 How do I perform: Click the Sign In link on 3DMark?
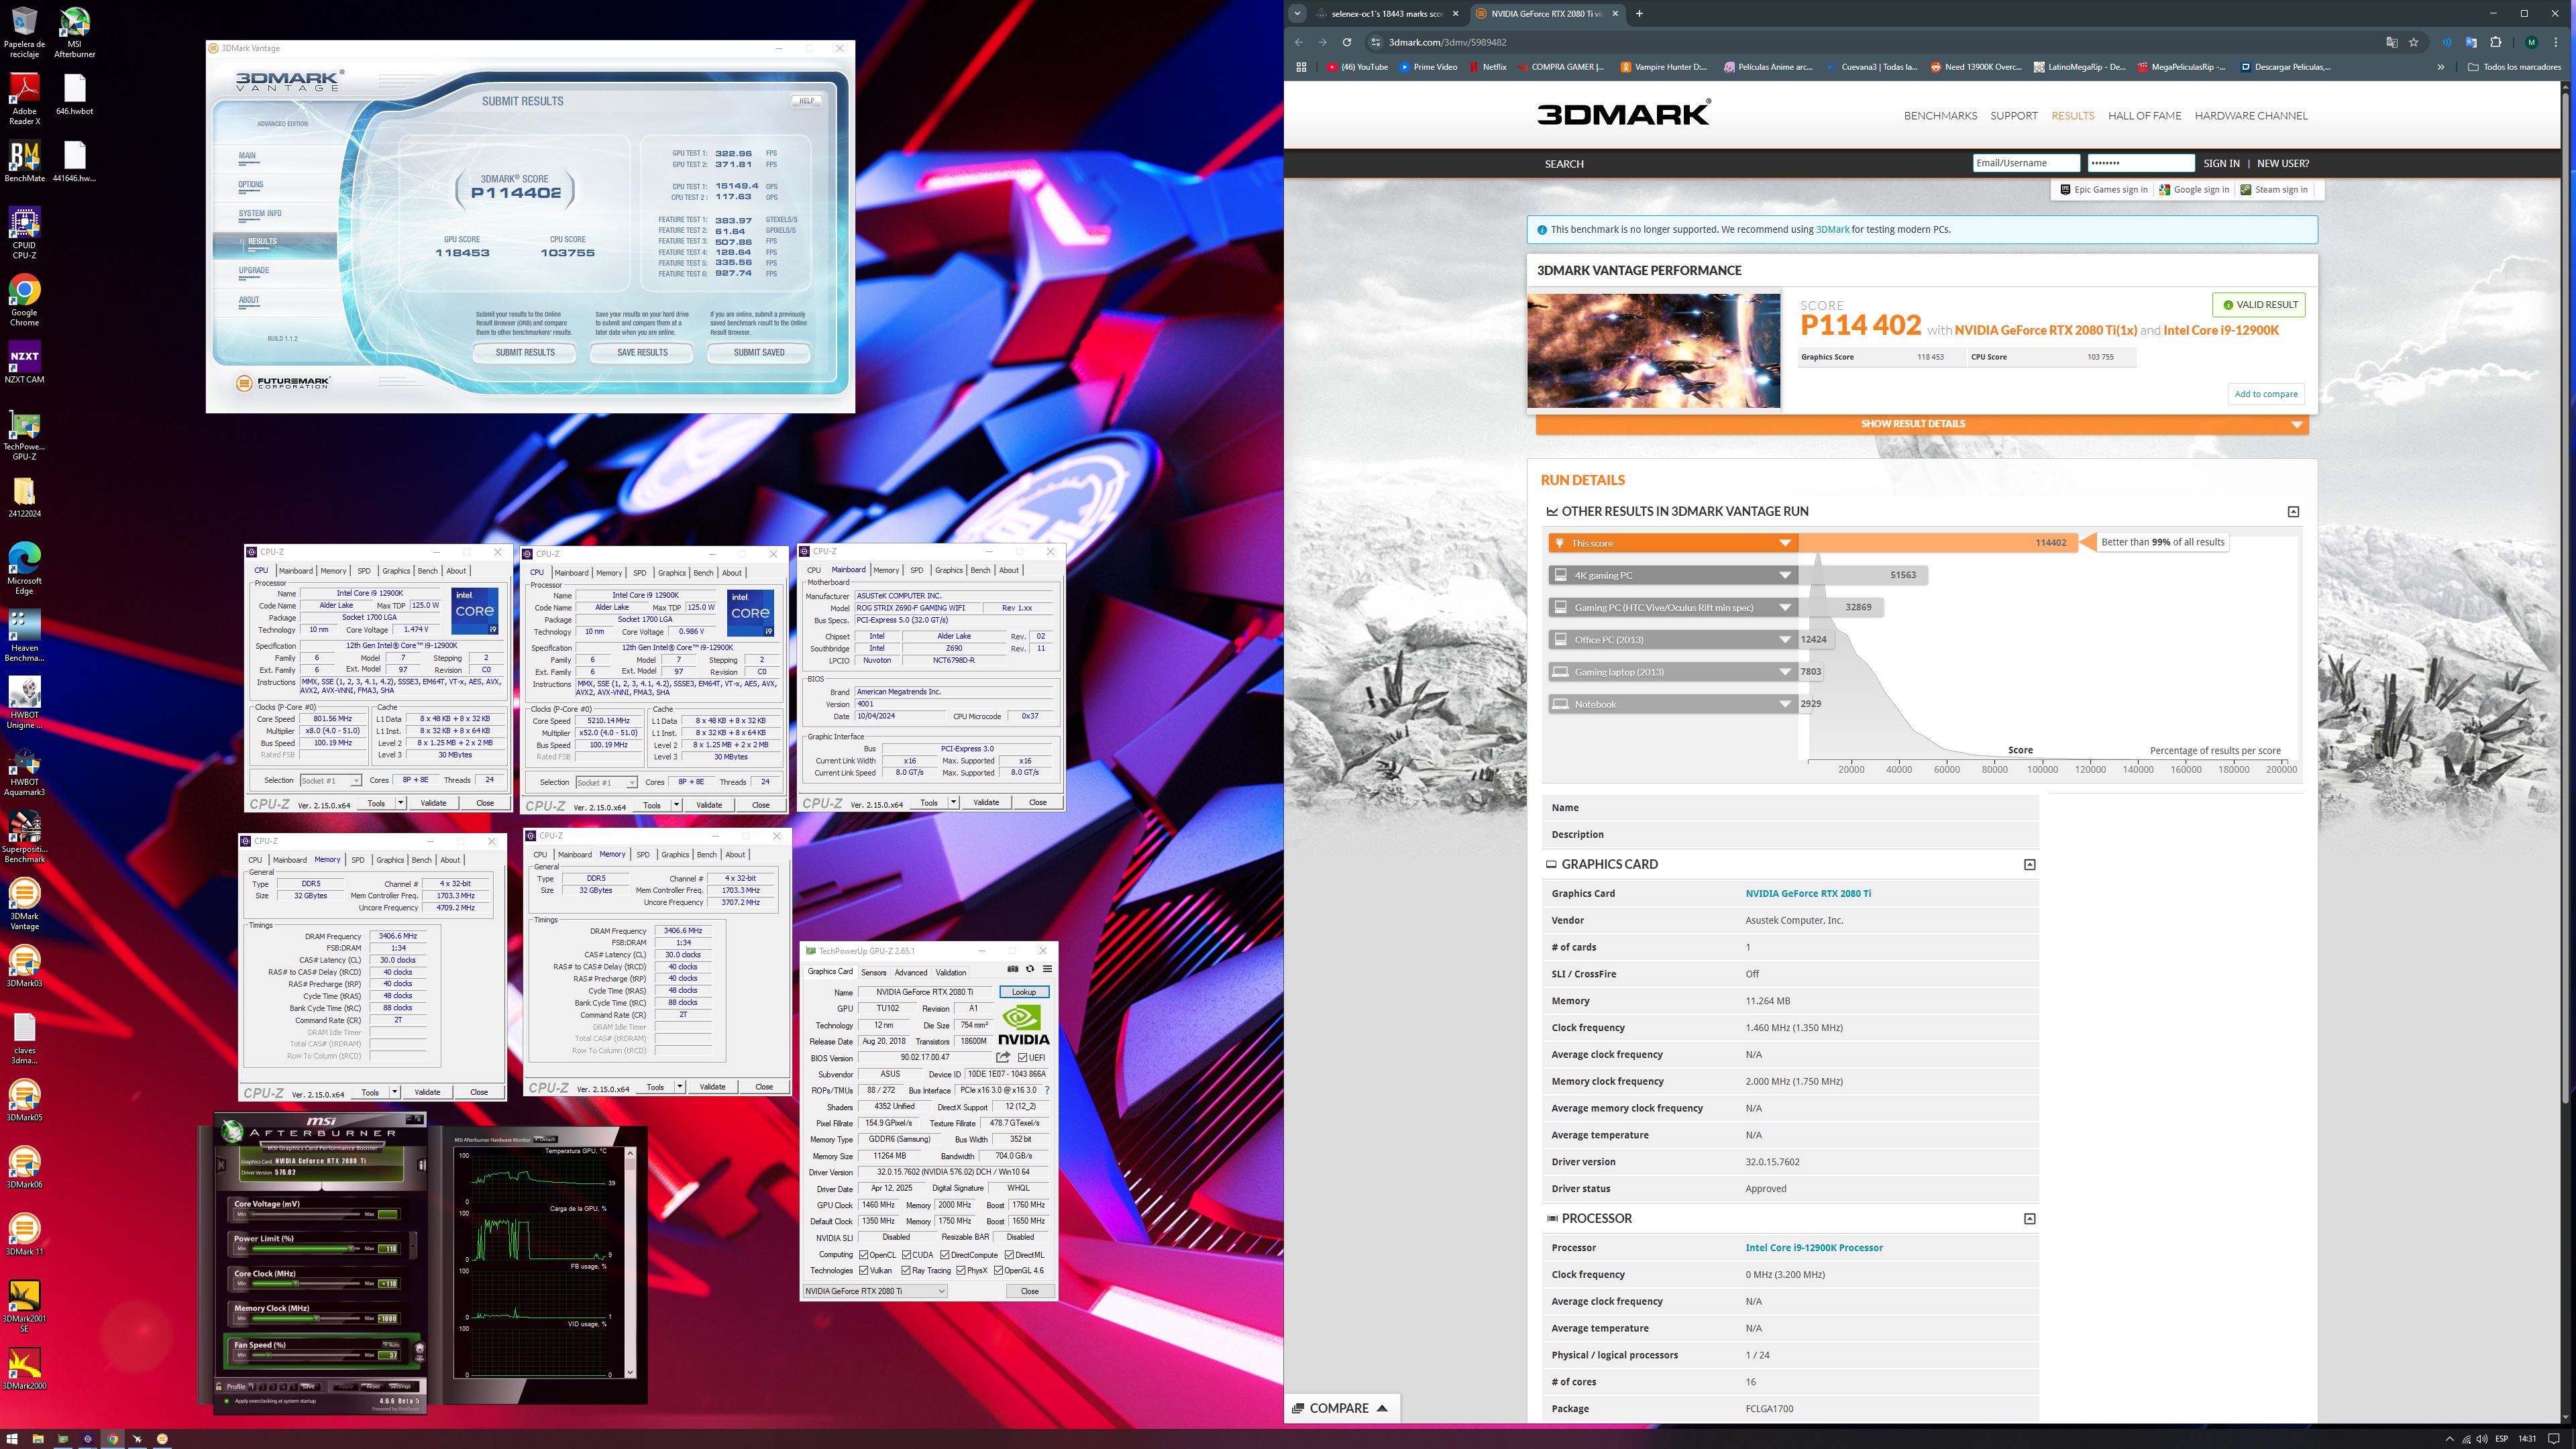coord(2221,163)
